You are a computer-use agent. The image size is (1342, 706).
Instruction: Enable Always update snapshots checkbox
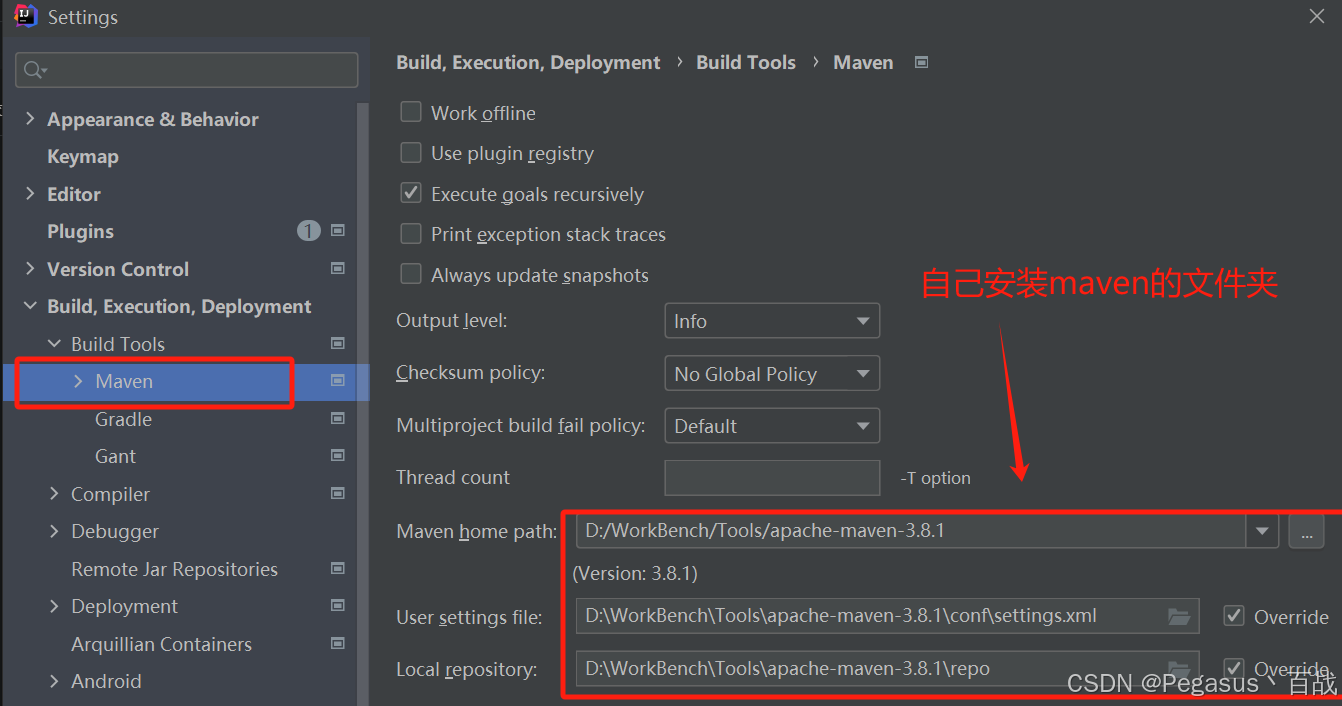point(410,274)
